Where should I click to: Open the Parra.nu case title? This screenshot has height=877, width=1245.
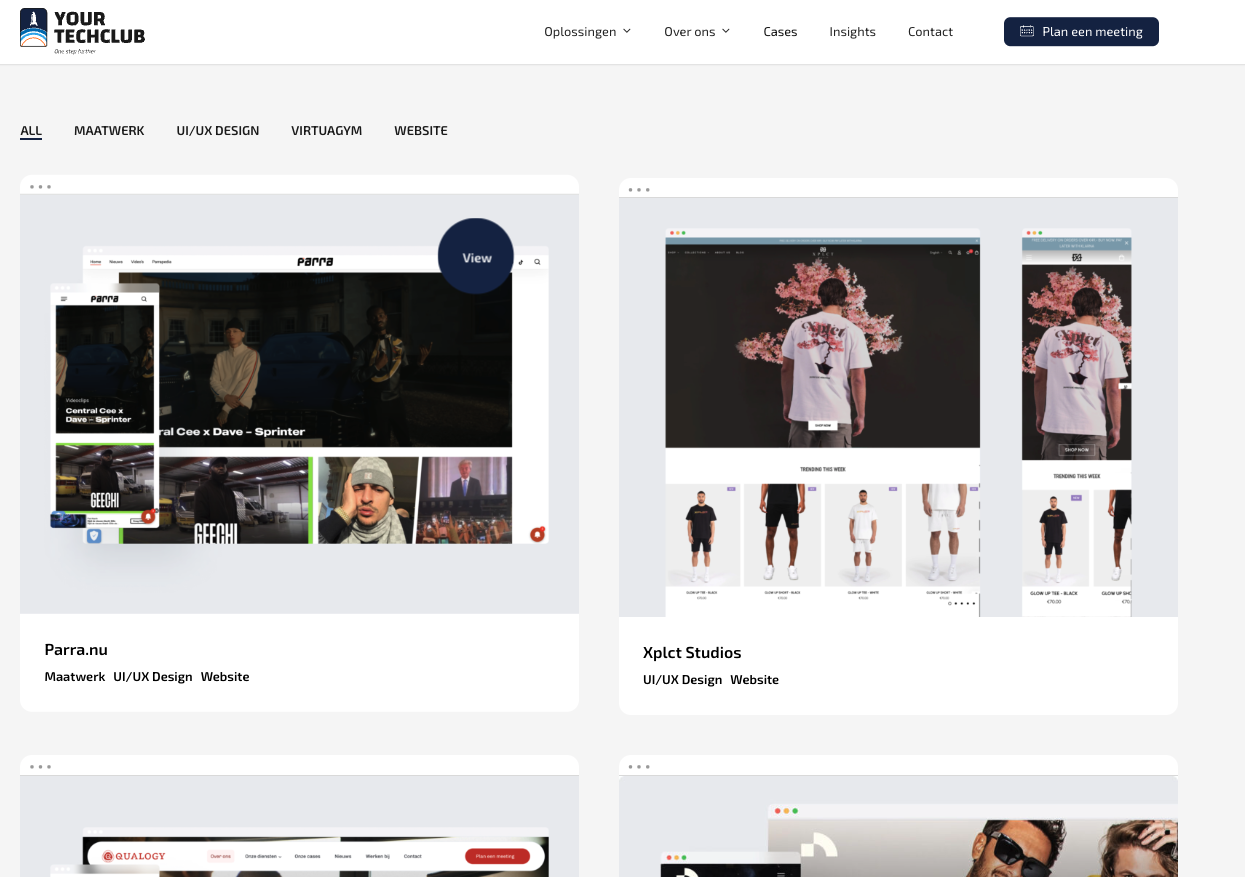click(76, 650)
